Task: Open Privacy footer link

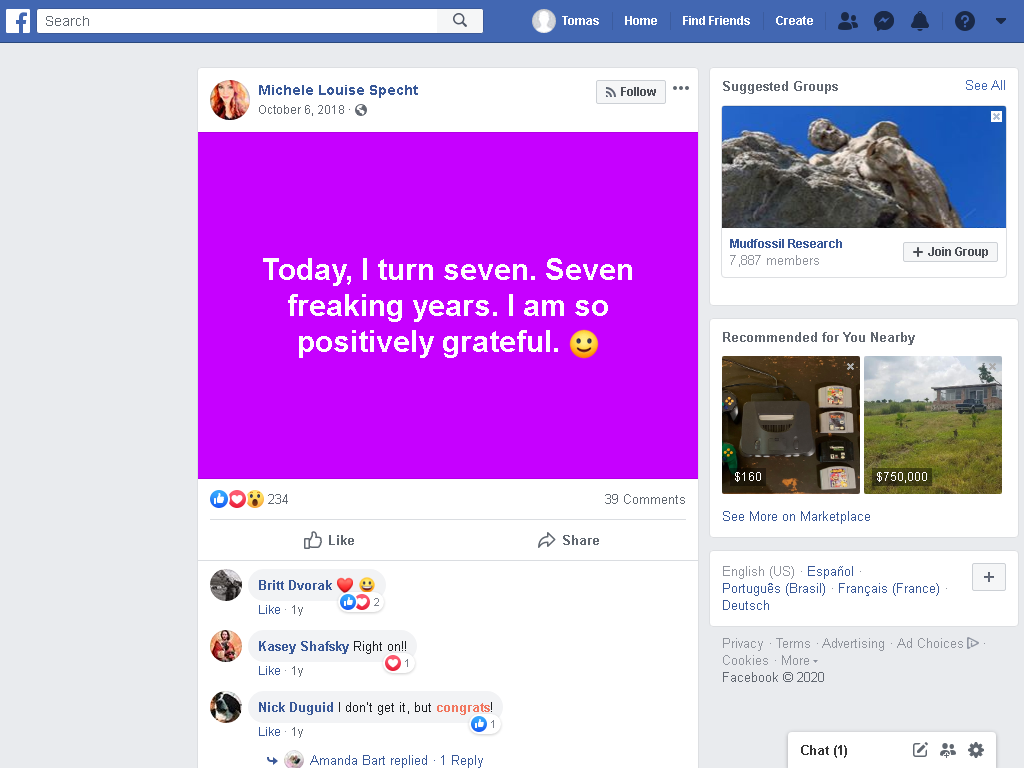Action: coord(743,643)
